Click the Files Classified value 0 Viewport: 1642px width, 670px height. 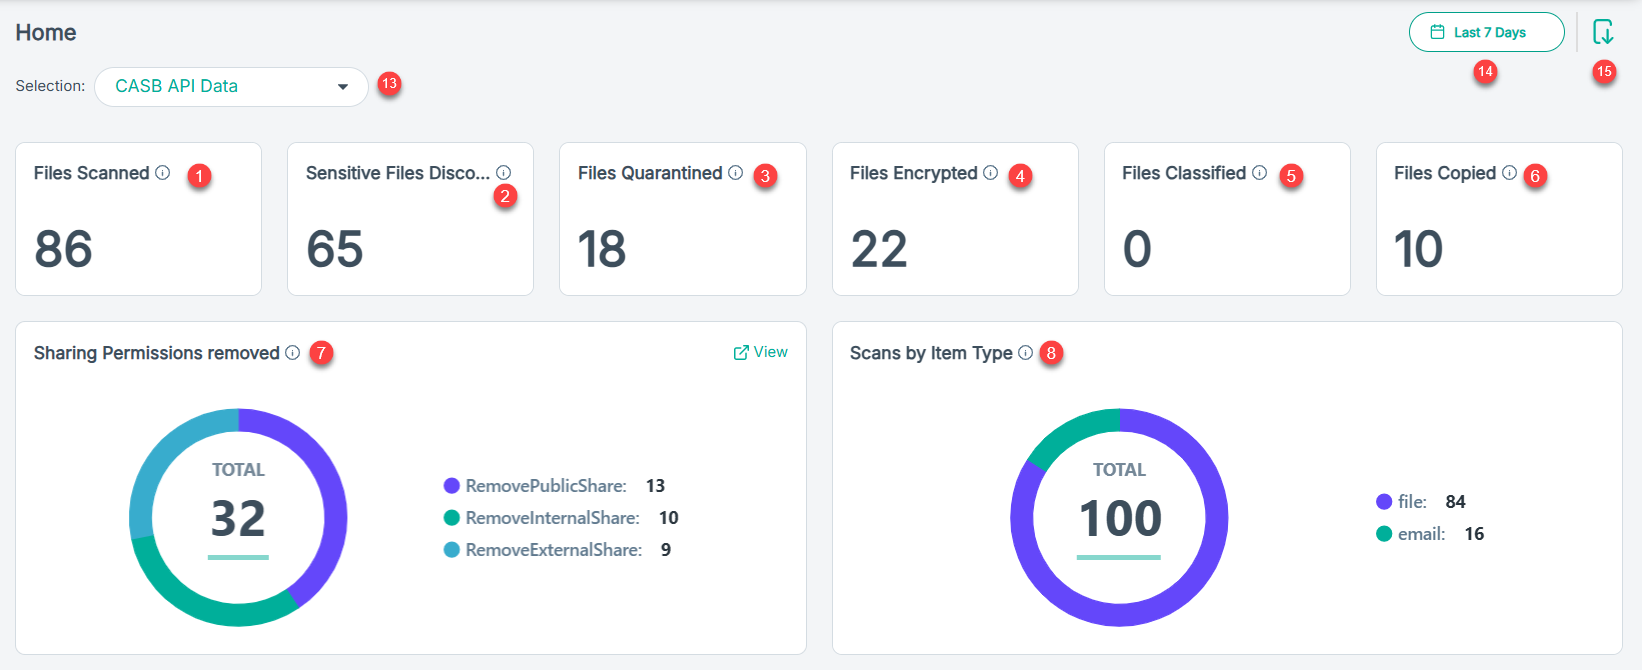click(1137, 249)
